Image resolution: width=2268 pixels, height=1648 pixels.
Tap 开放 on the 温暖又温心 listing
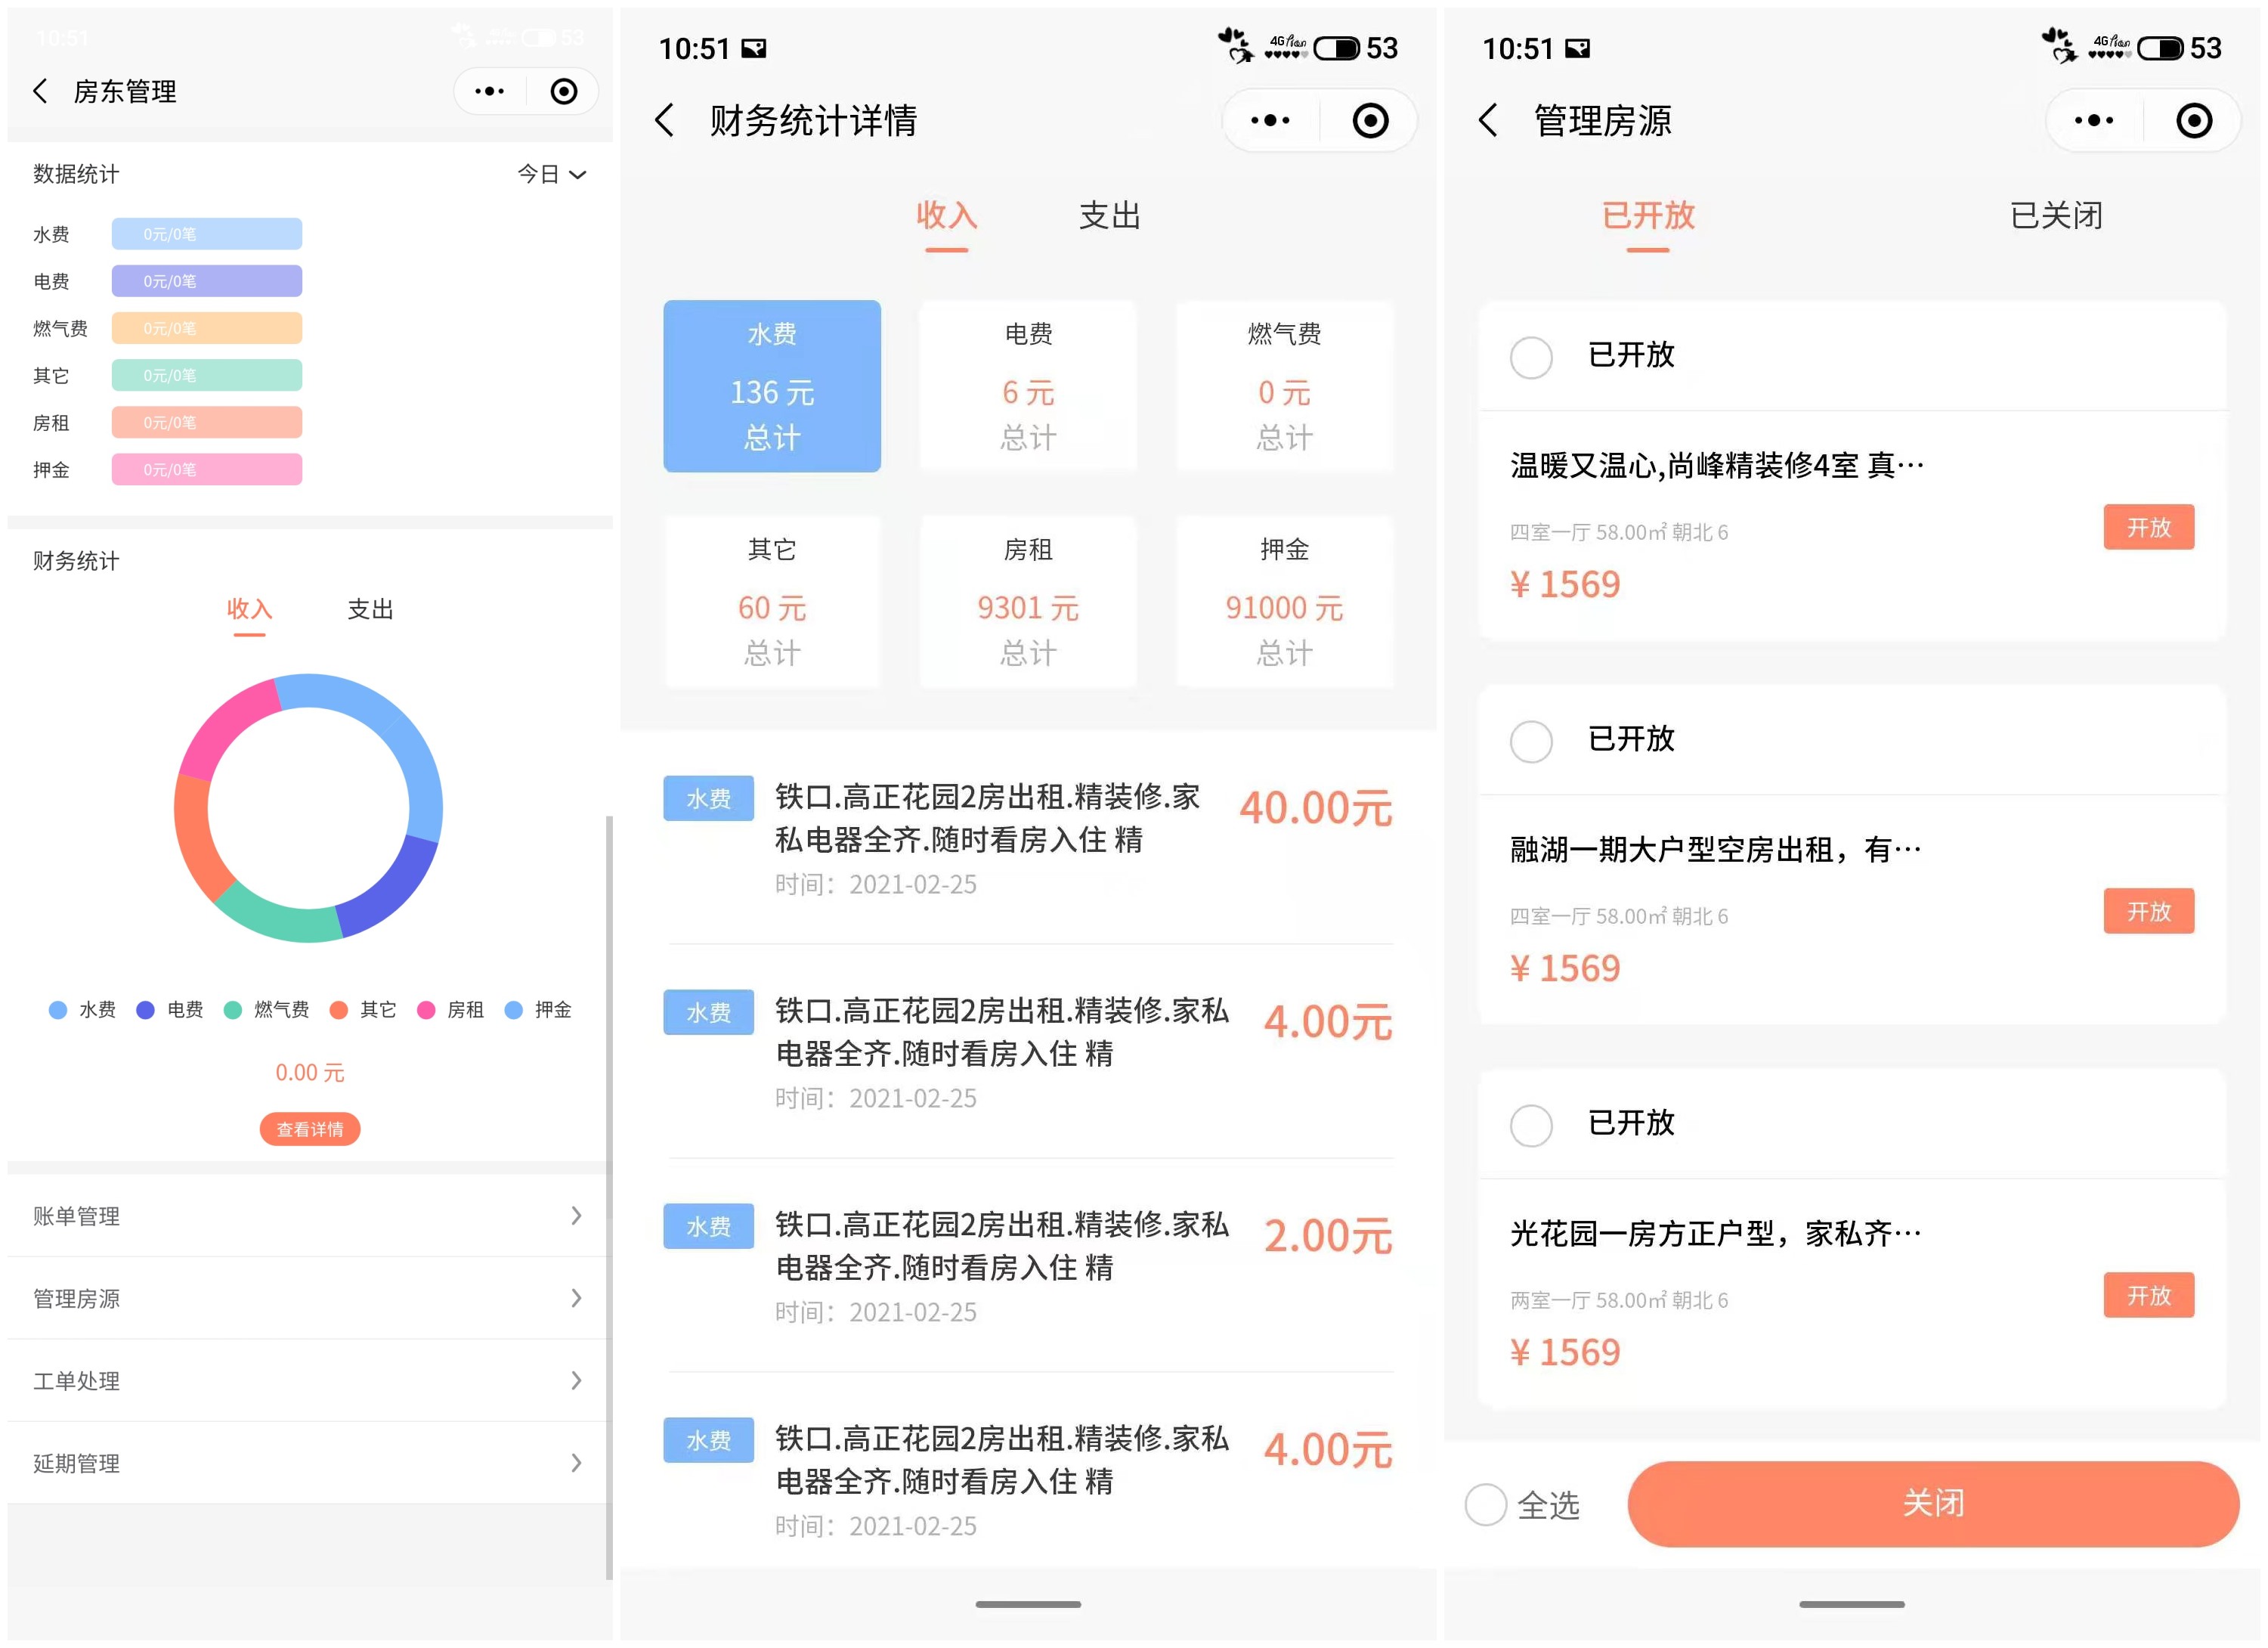[x=2148, y=527]
